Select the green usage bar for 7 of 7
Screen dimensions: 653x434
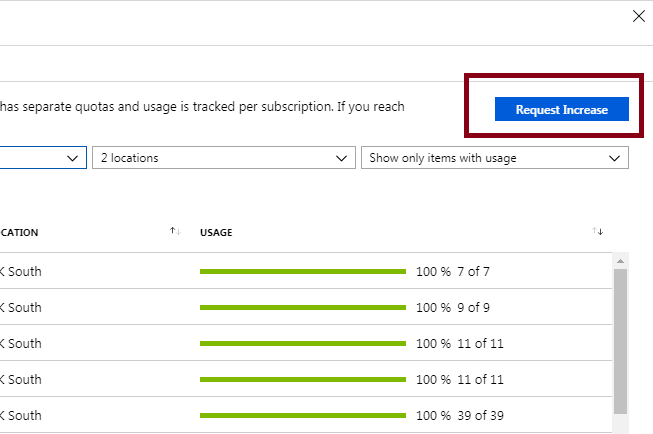(302, 271)
